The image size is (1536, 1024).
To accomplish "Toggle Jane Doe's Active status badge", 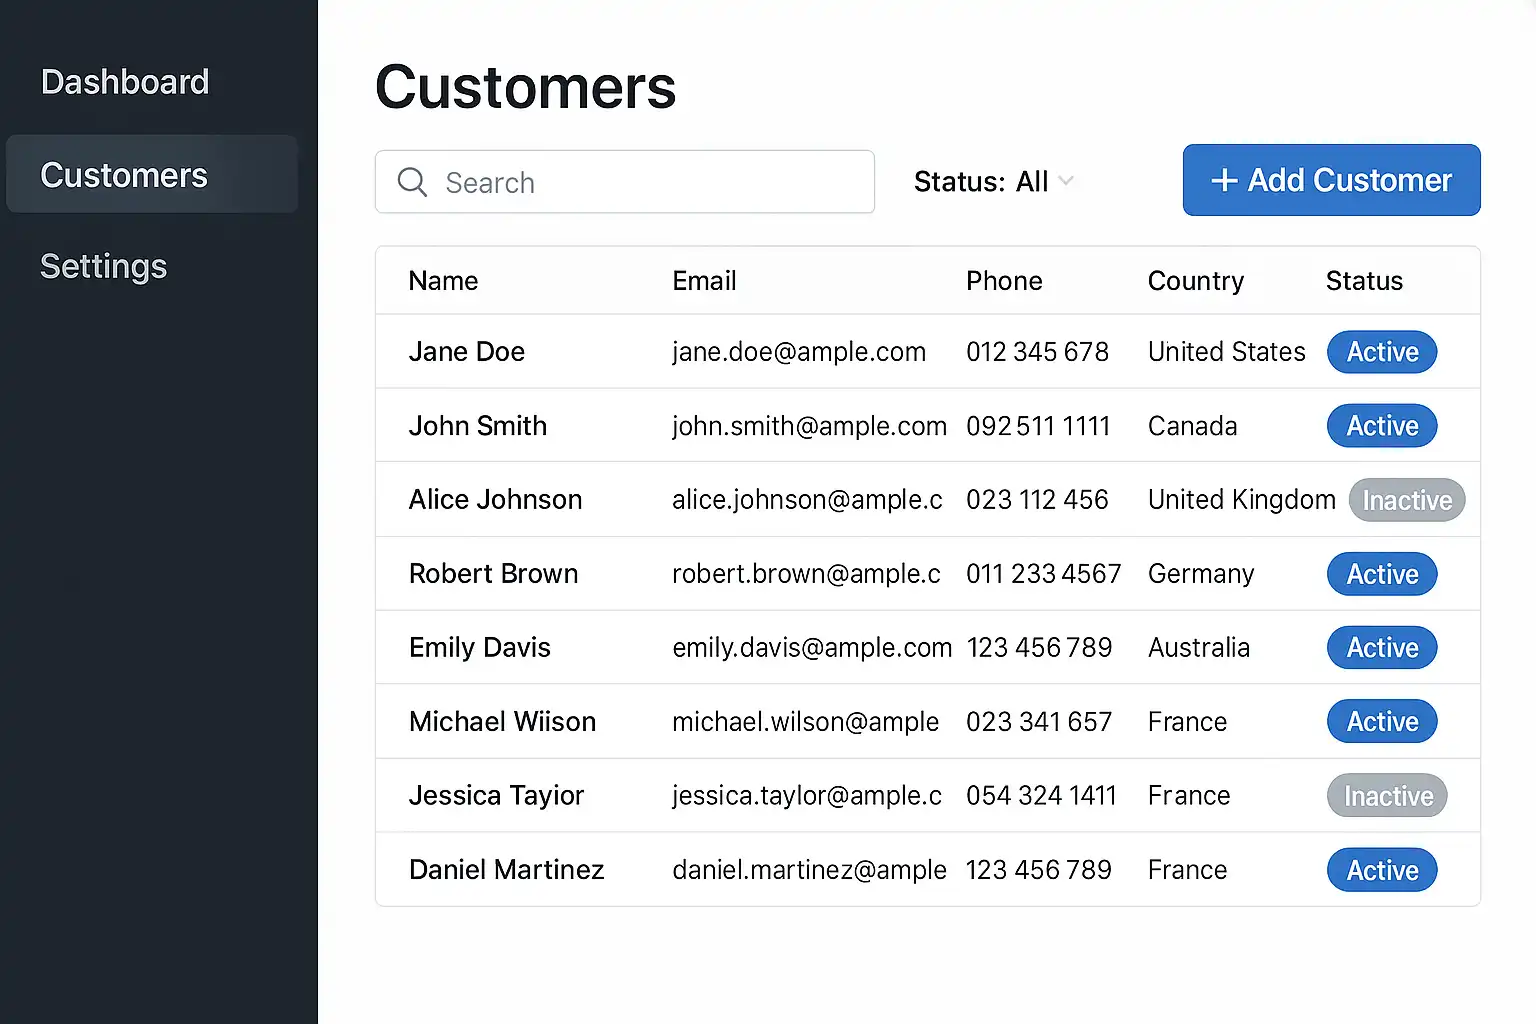I will click(1381, 352).
